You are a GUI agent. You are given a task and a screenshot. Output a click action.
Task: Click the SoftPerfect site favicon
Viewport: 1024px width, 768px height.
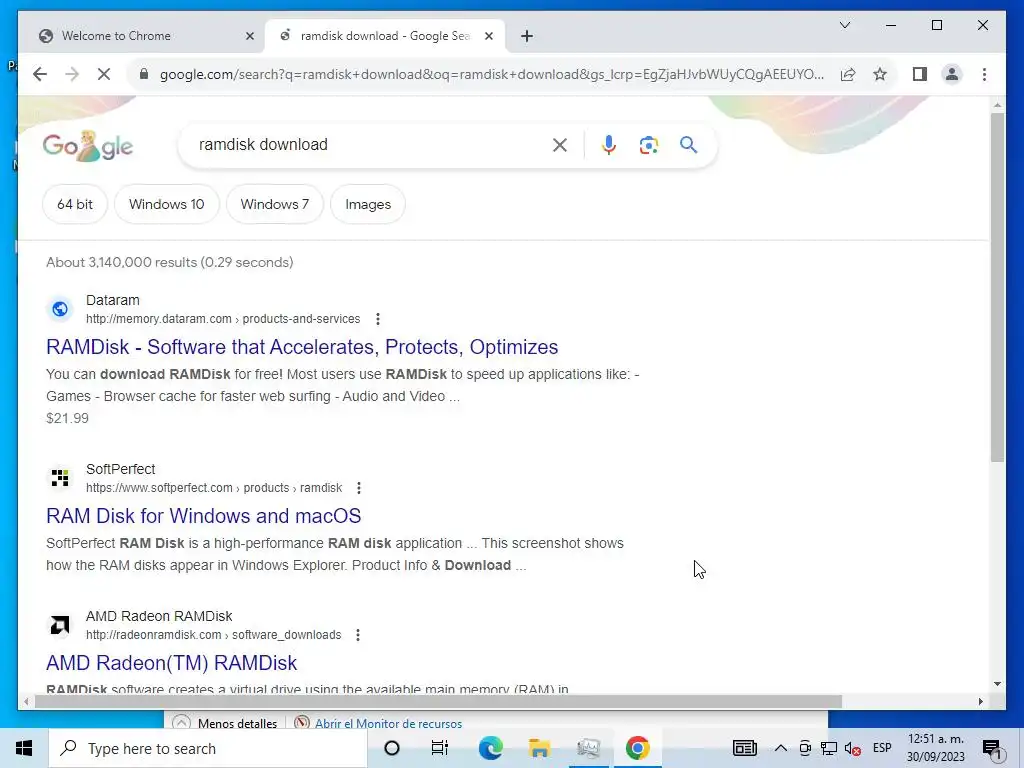click(60, 478)
